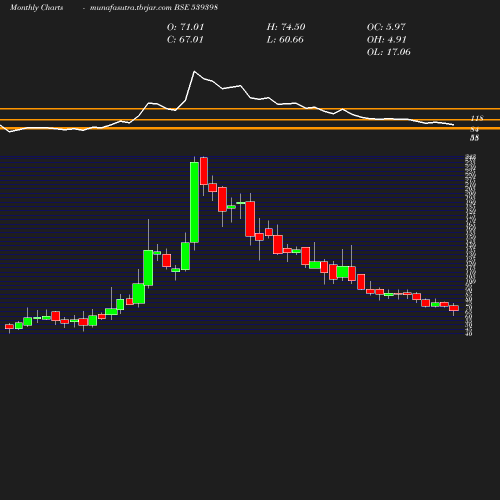The height and width of the screenshot is (500, 500).
Task: Click the last red candlestick on the right
Action: click(x=454, y=308)
